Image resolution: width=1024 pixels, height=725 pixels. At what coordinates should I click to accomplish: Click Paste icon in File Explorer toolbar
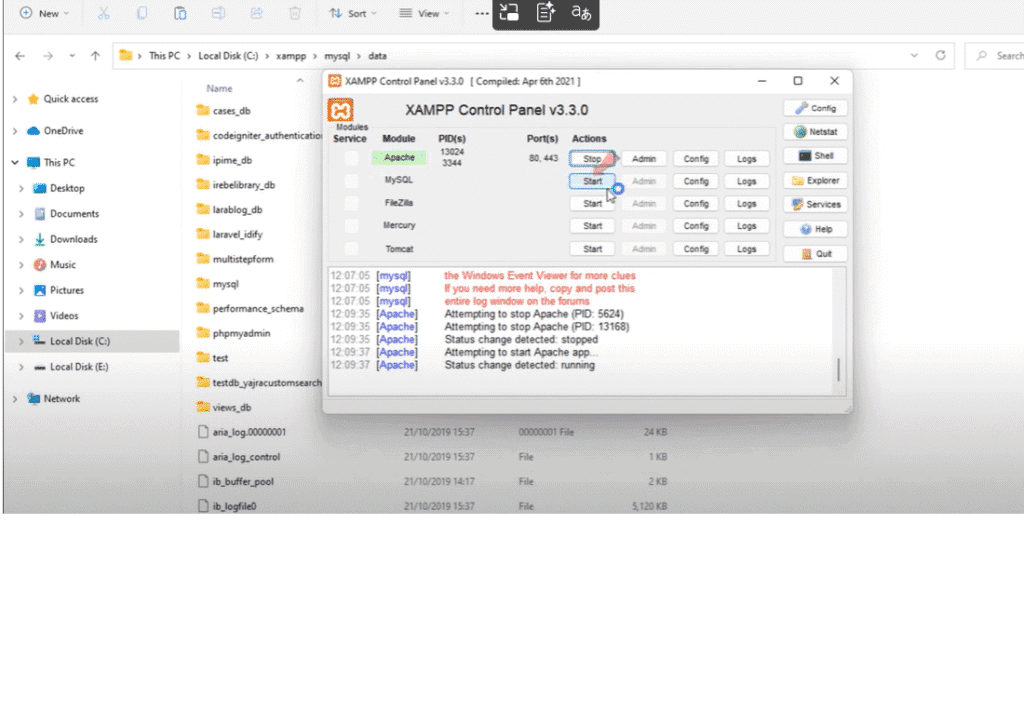tap(180, 13)
